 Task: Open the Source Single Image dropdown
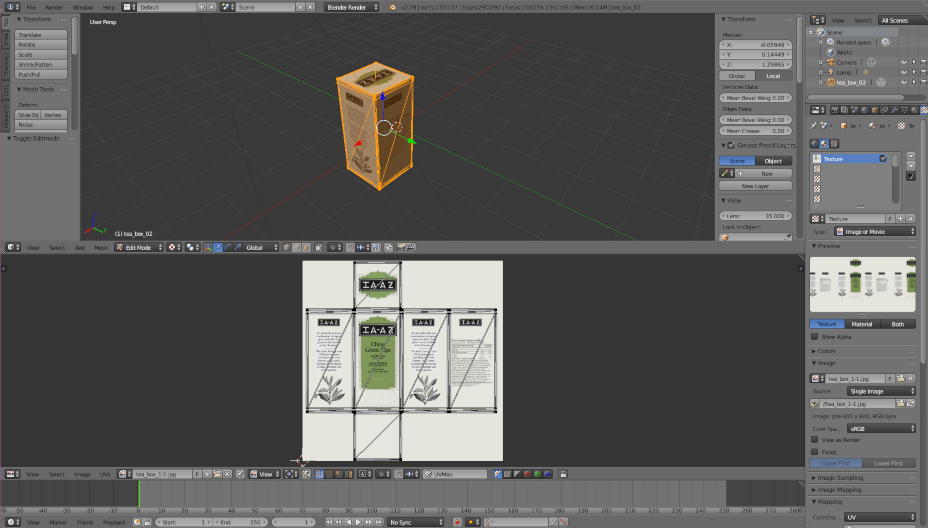[881, 391]
